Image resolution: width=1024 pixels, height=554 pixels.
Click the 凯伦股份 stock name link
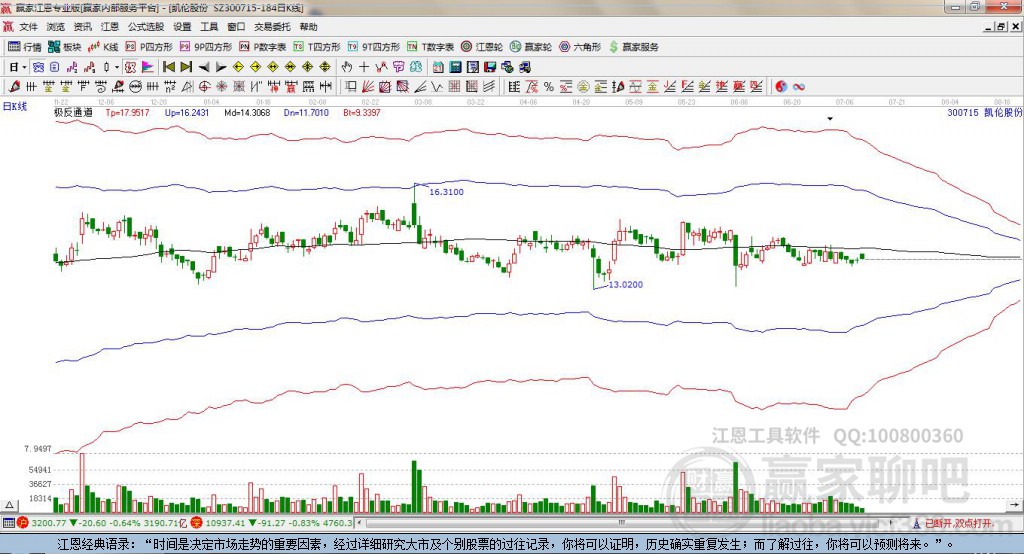pyautogui.click(x=1002, y=113)
